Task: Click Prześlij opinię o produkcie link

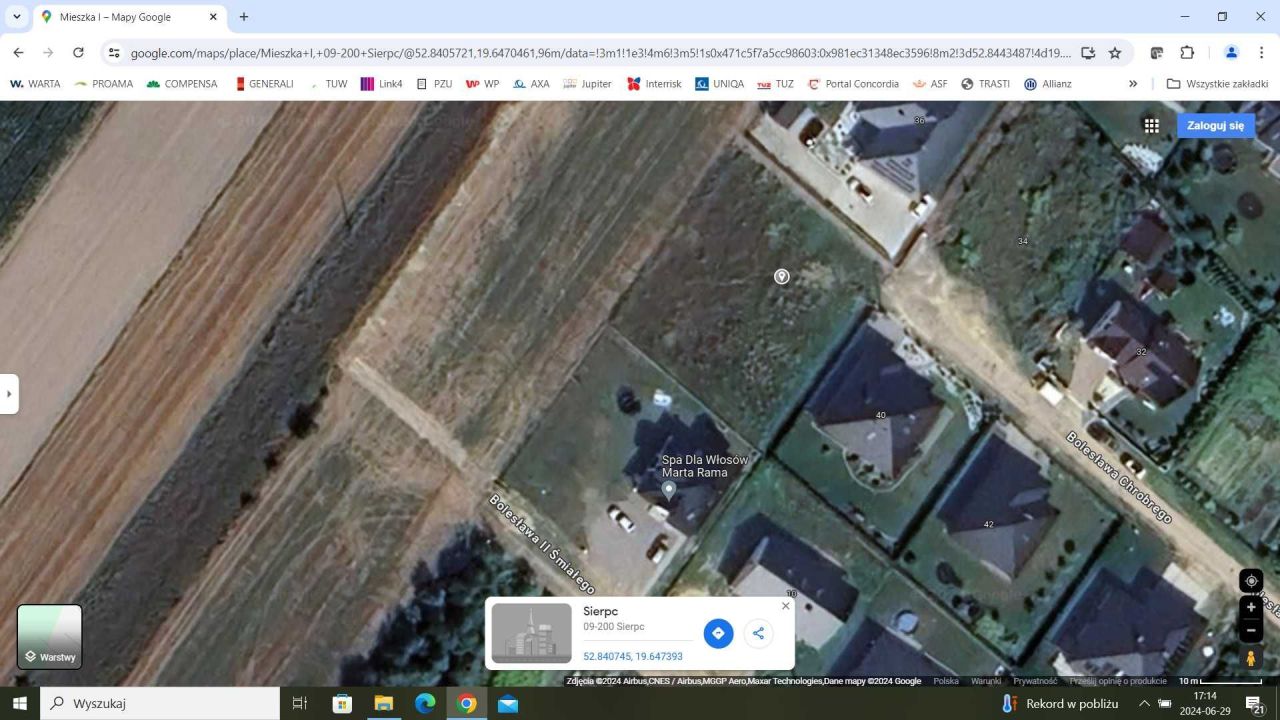Action: click(1118, 681)
